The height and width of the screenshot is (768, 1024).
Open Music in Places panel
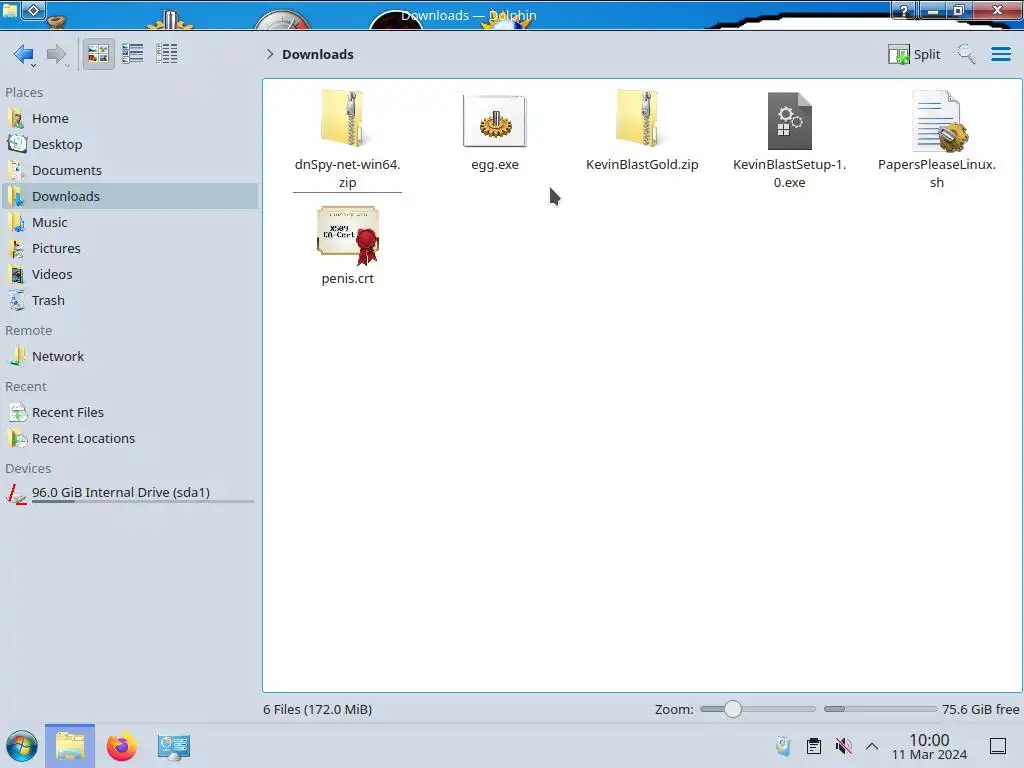[x=130, y=223]
